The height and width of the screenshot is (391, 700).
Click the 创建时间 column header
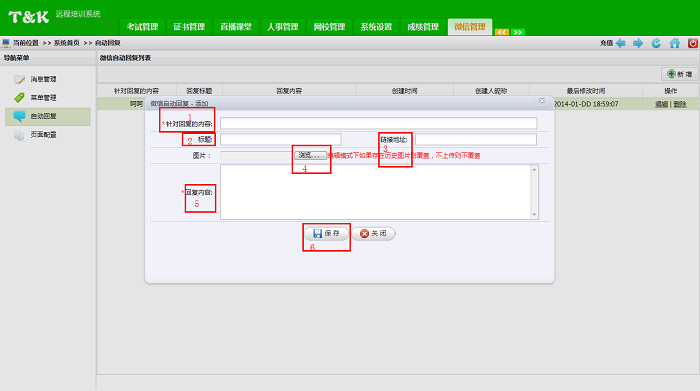404,91
